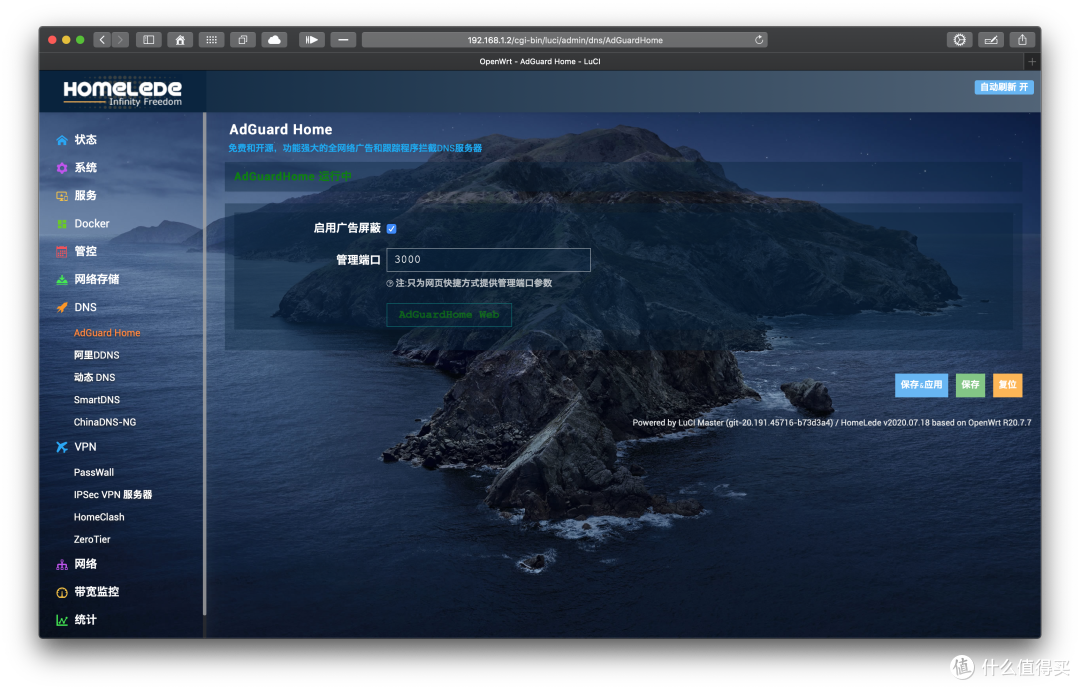Click the HomeLede logo
Image resolution: width=1080 pixels, height=690 pixels.
[123, 92]
